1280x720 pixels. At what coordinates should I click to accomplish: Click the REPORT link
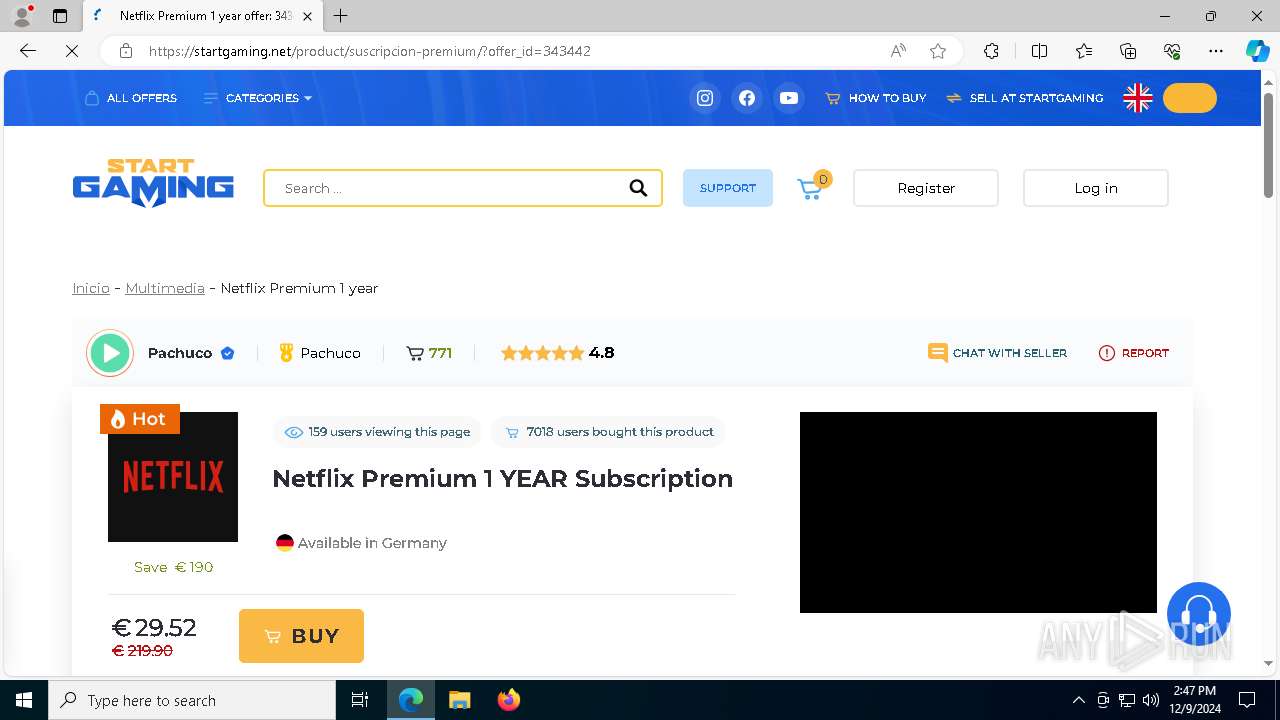(1134, 353)
